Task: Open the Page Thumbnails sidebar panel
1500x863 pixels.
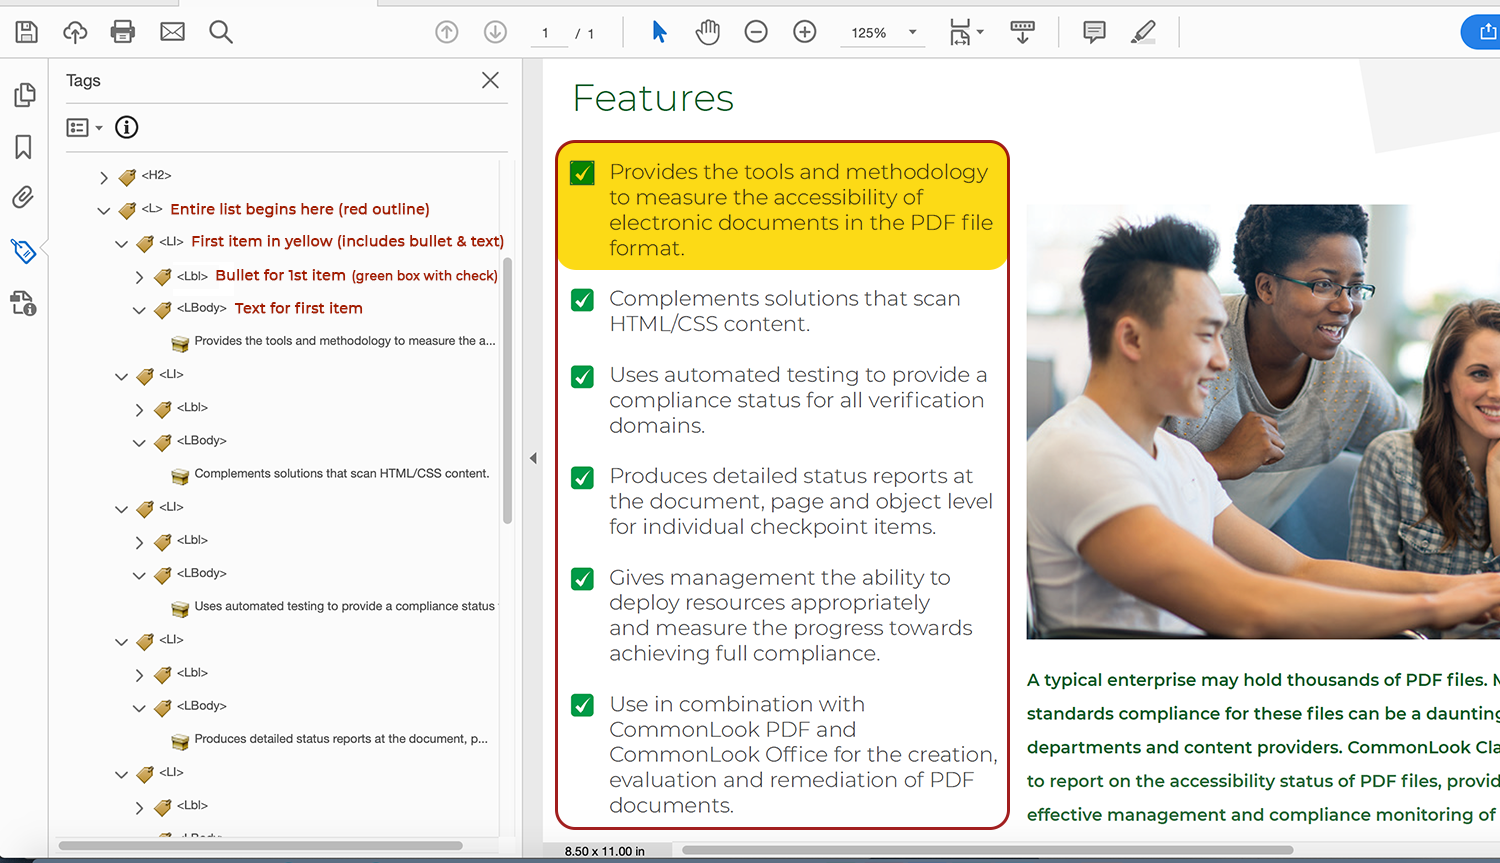Action: [24, 95]
